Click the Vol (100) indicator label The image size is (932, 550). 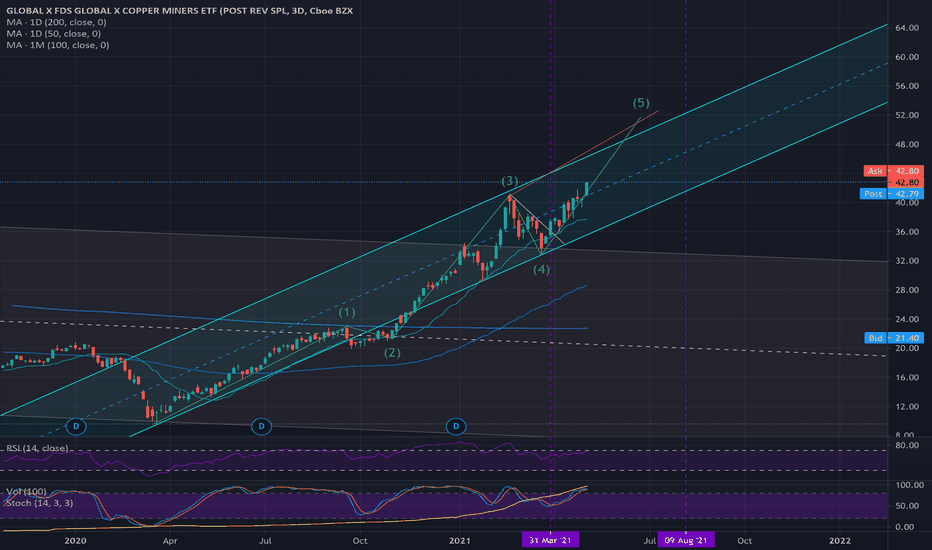(26, 491)
